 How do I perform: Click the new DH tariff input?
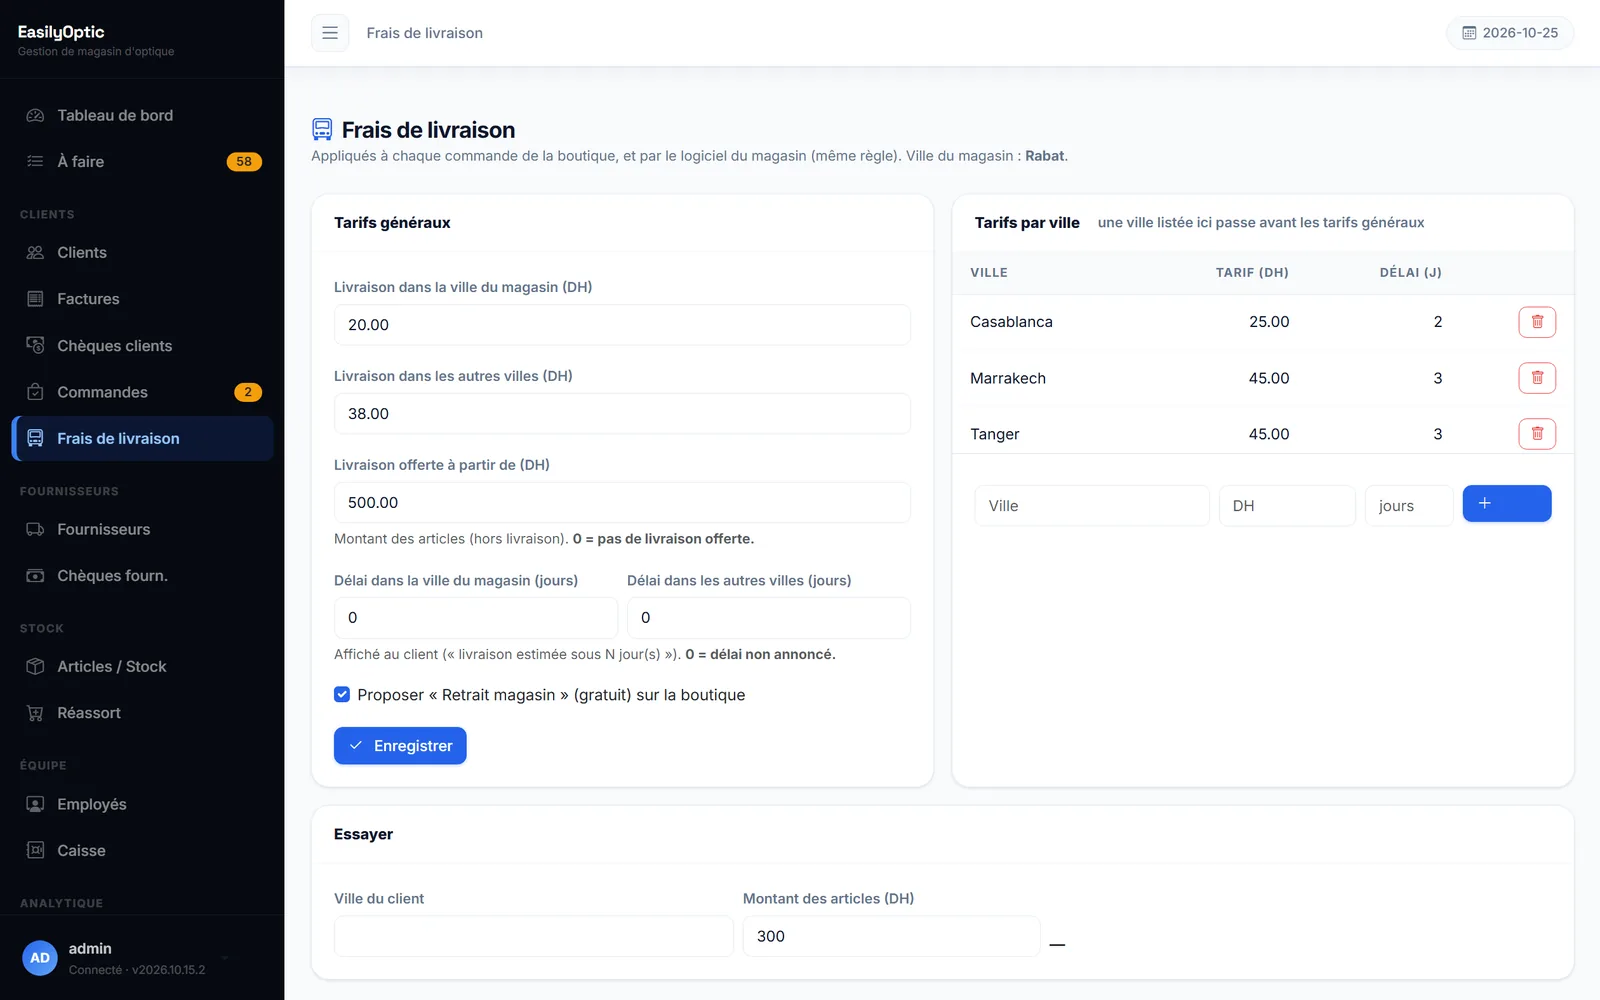tap(1287, 506)
